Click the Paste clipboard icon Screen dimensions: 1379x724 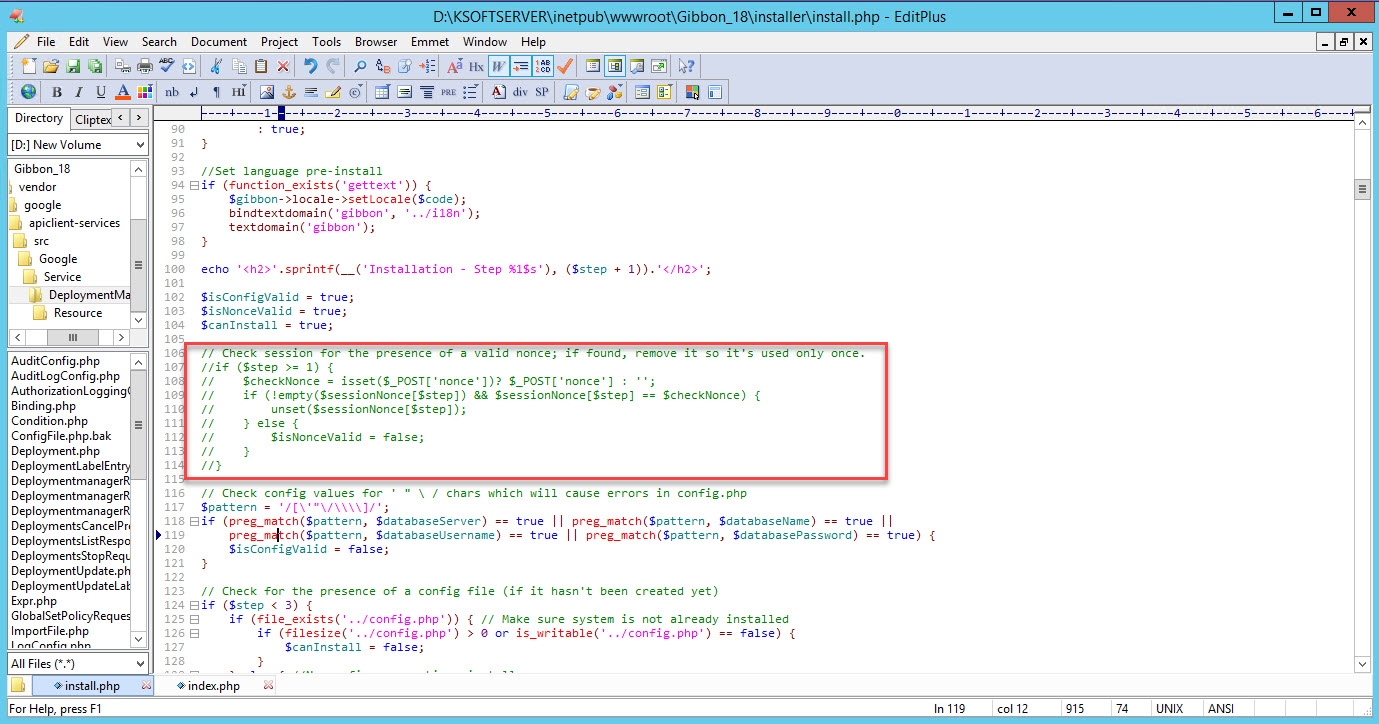point(261,66)
